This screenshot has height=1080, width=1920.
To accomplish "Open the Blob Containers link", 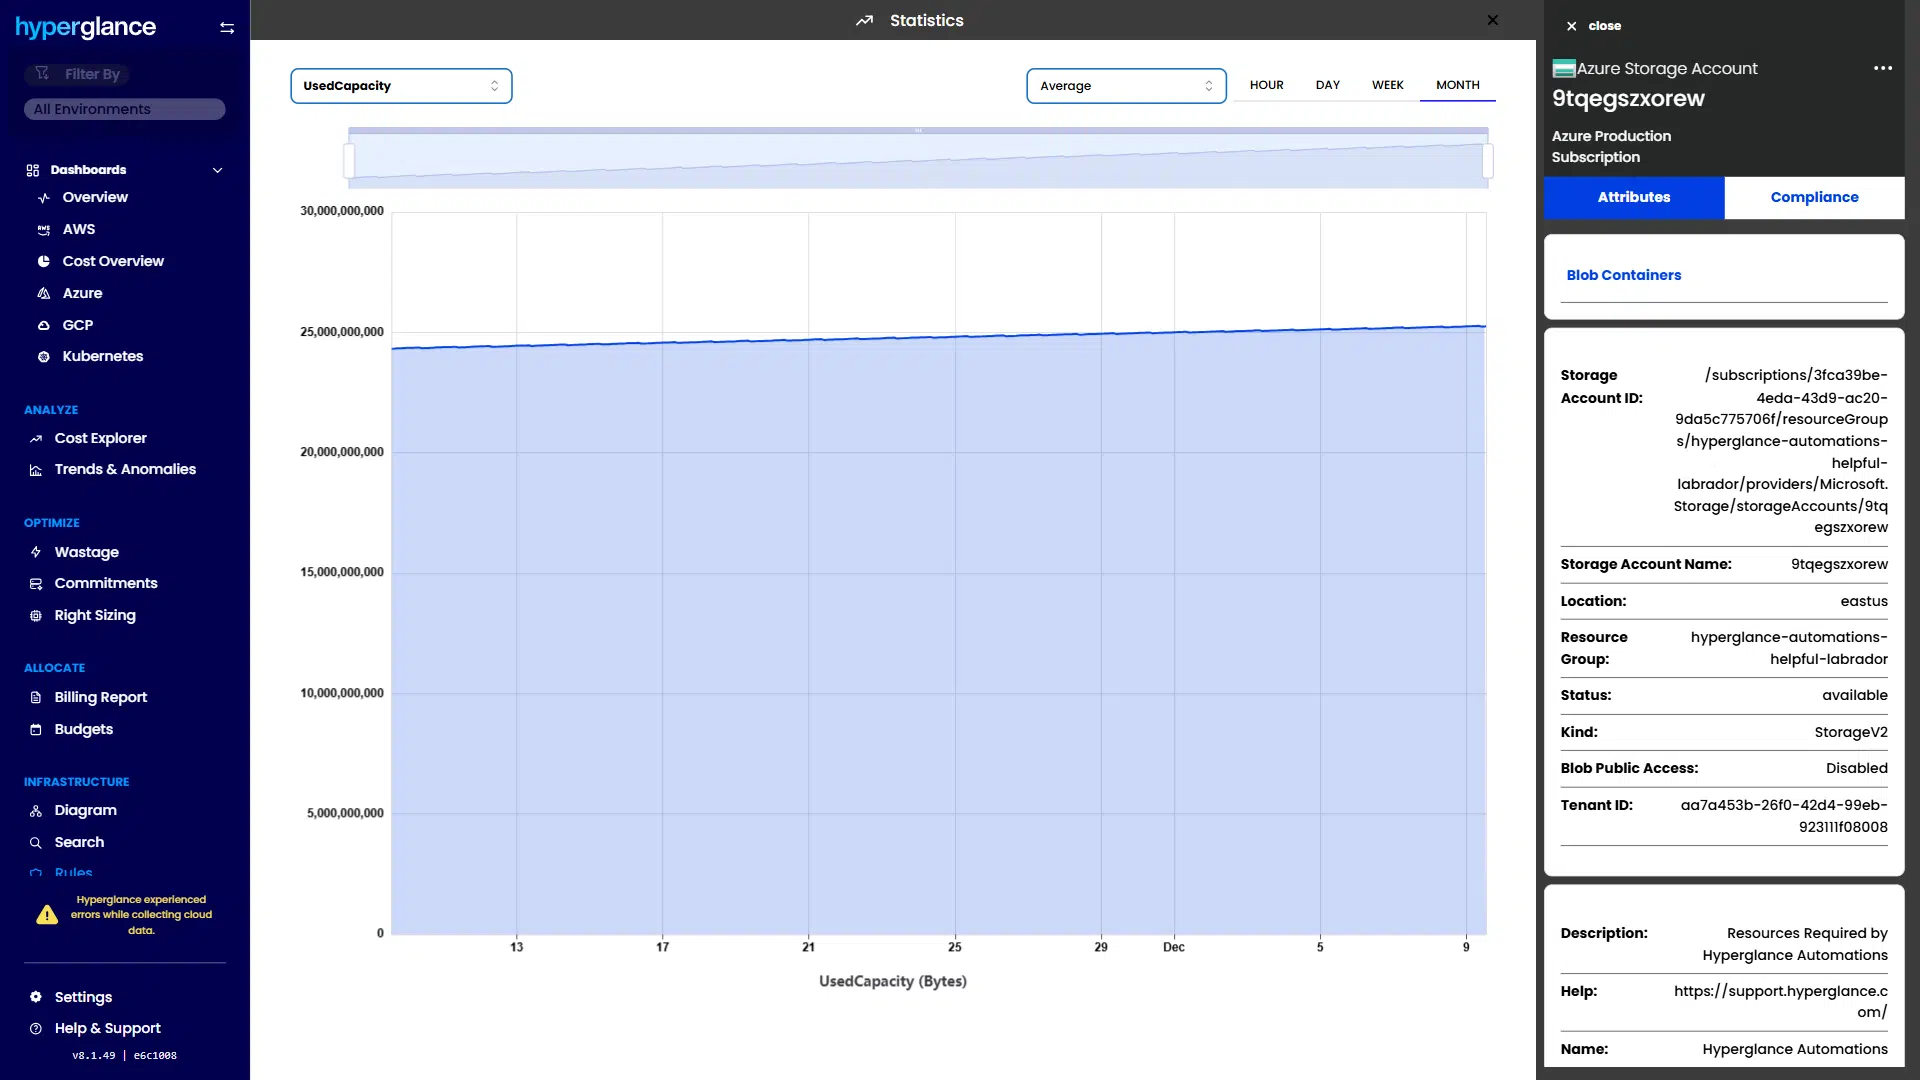I will [x=1623, y=275].
